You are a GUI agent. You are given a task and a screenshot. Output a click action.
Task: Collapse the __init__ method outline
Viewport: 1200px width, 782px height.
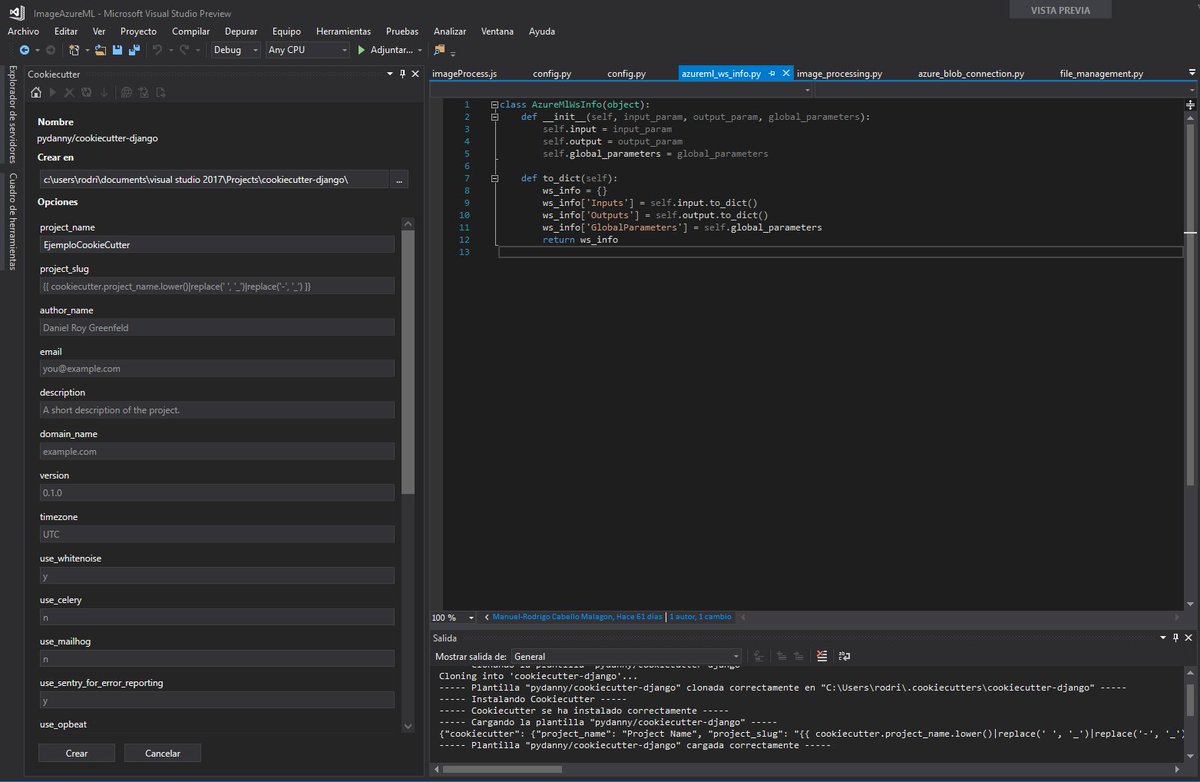pos(494,116)
